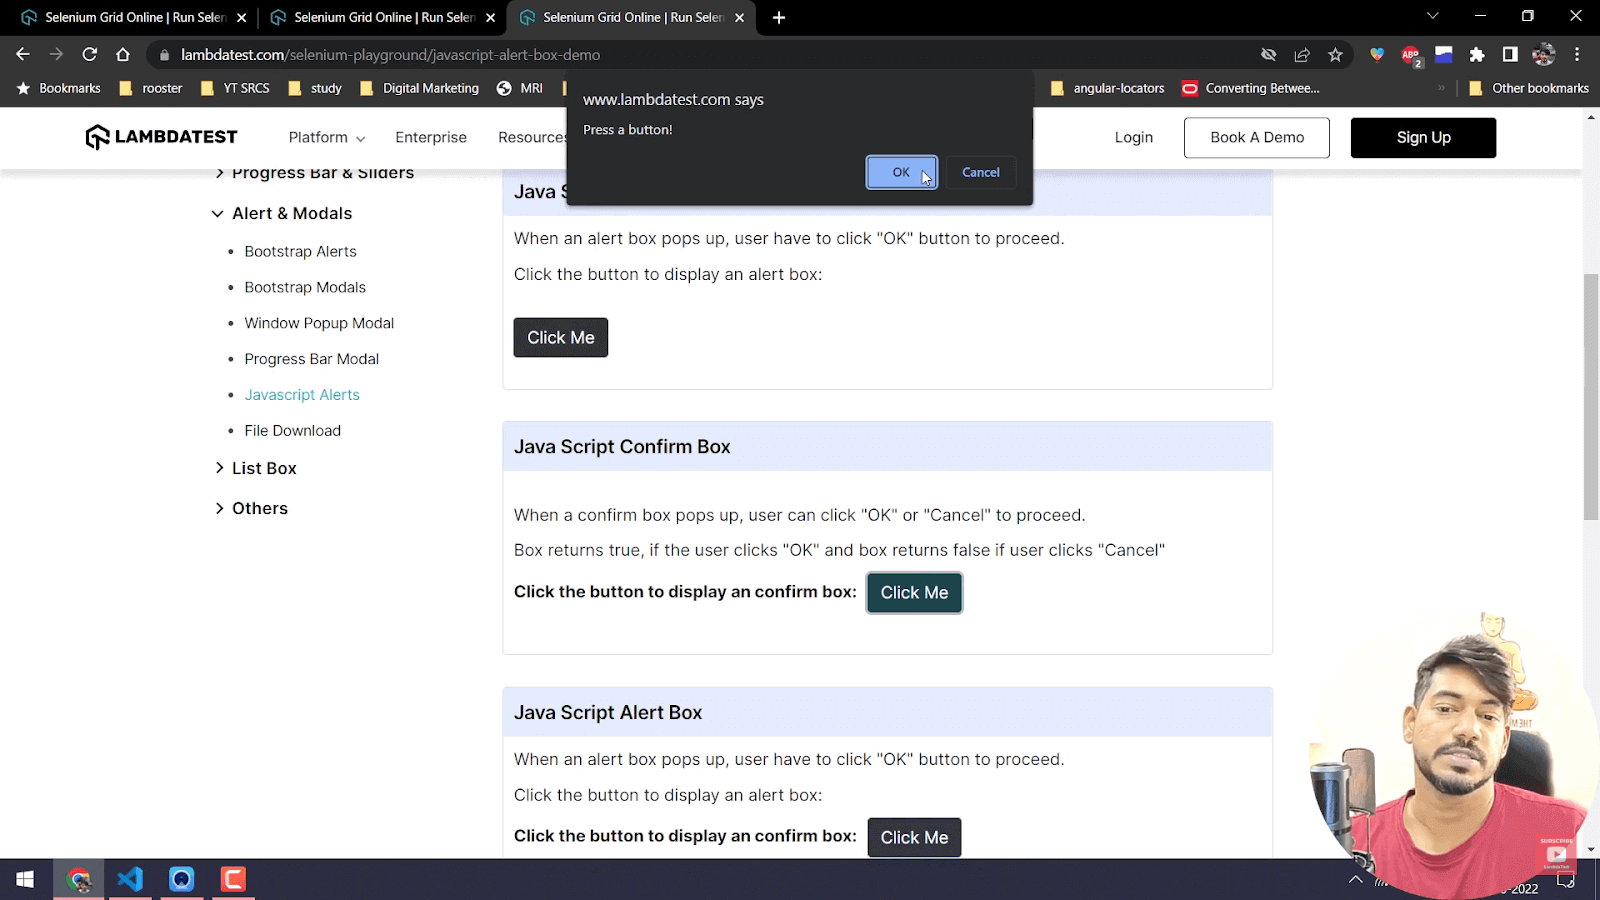This screenshot has width=1600, height=900.
Task: Click the tab search down arrow
Action: tap(1433, 16)
